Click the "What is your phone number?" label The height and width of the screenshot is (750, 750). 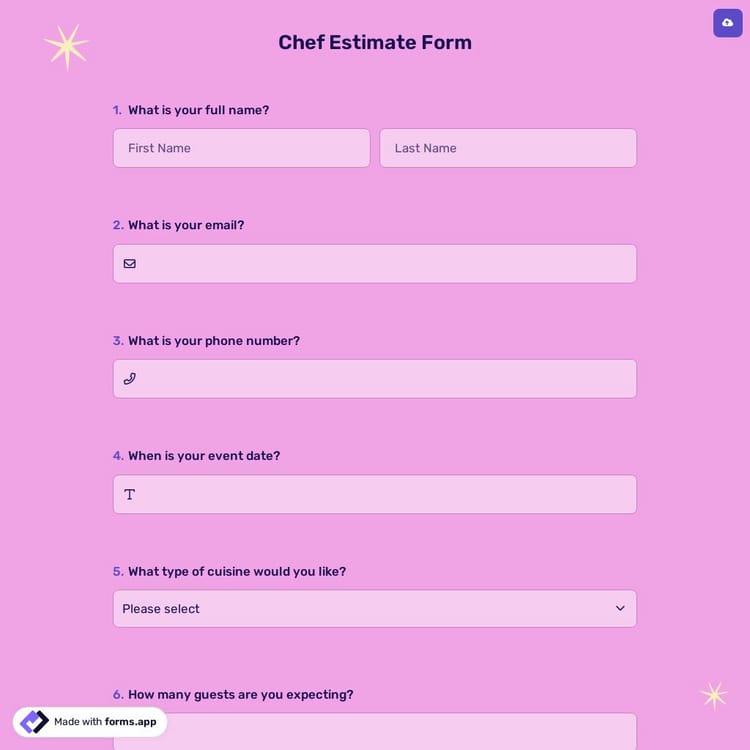tap(213, 341)
